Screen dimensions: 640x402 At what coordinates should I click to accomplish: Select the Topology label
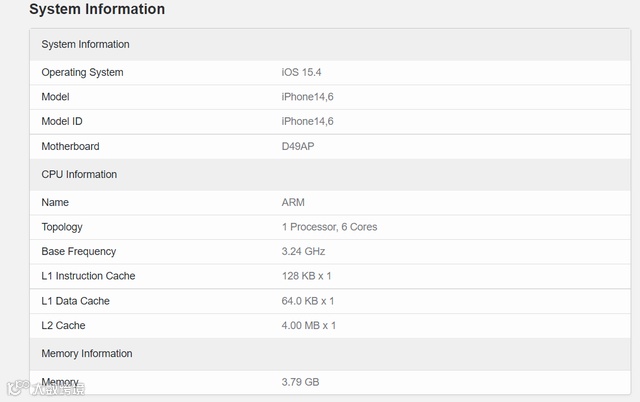[62, 227]
